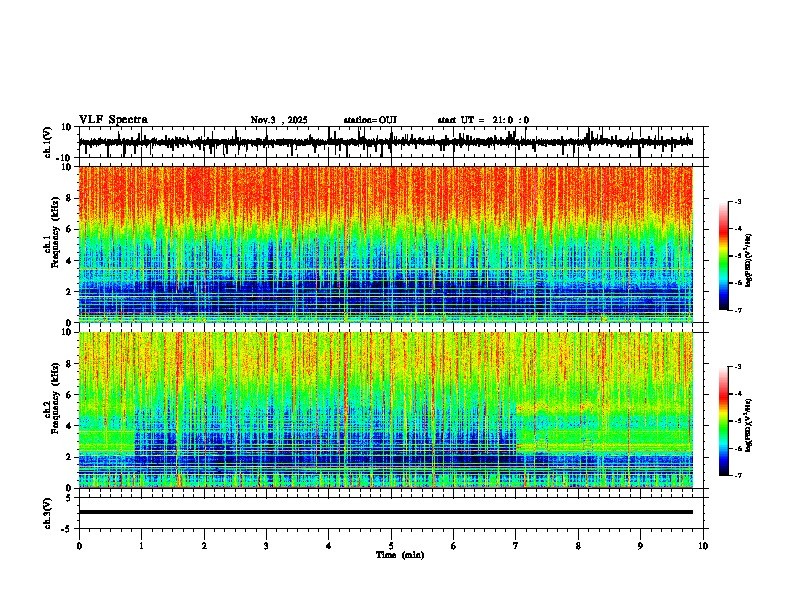This screenshot has height=612, width=792.
Task: Click the log(PSD) label beside ch.1 color bar
Action: pos(749,260)
